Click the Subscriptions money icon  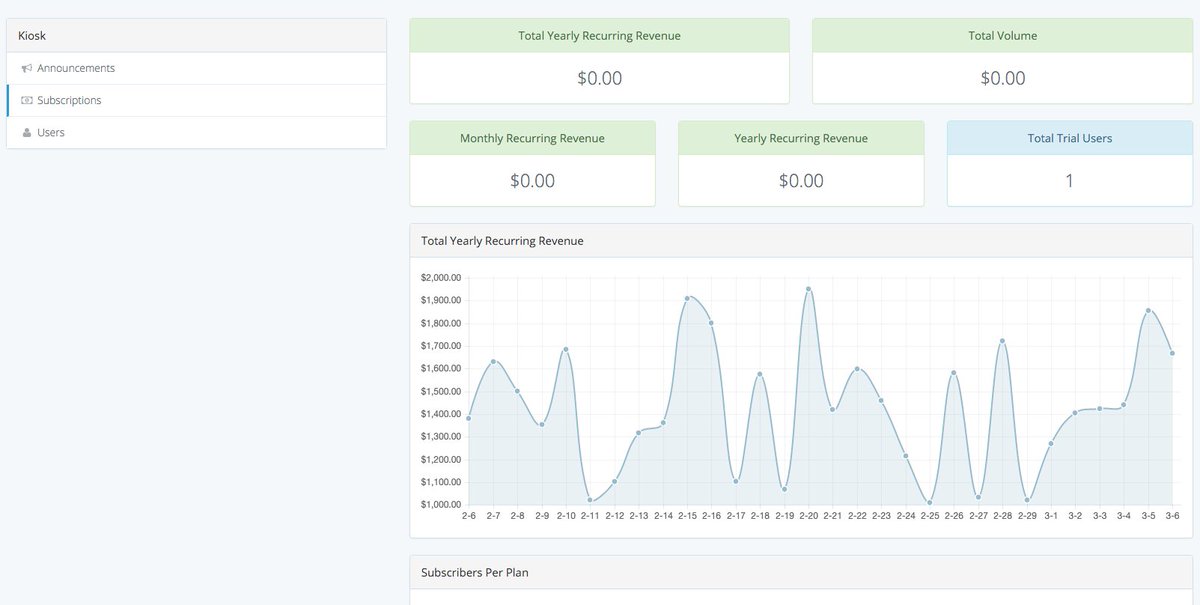(27, 100)
